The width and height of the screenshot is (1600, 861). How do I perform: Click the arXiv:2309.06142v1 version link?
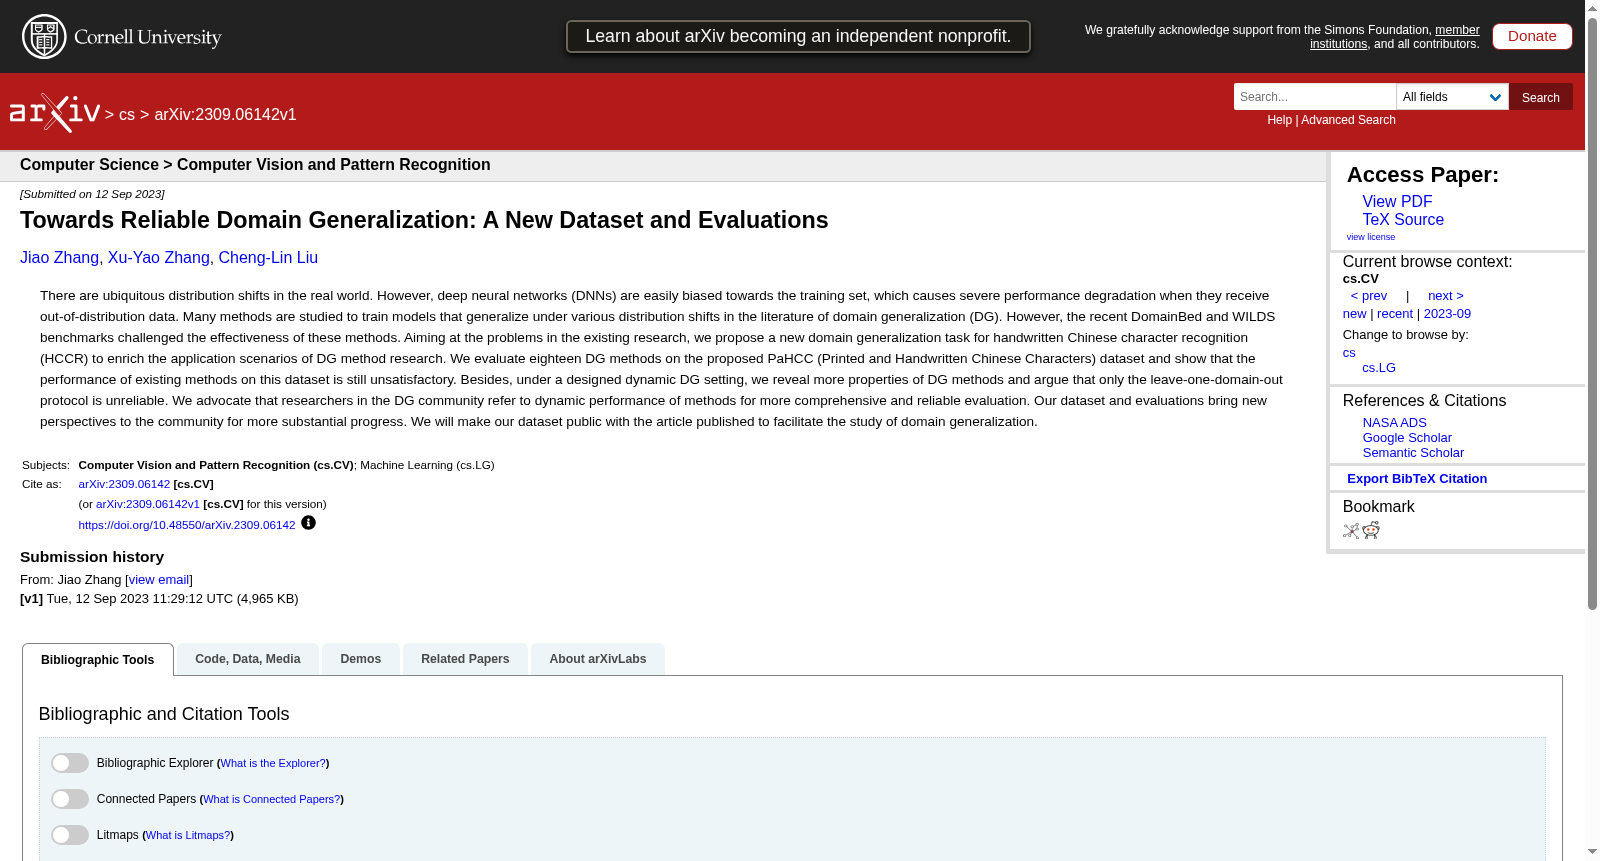click(148, 504)
